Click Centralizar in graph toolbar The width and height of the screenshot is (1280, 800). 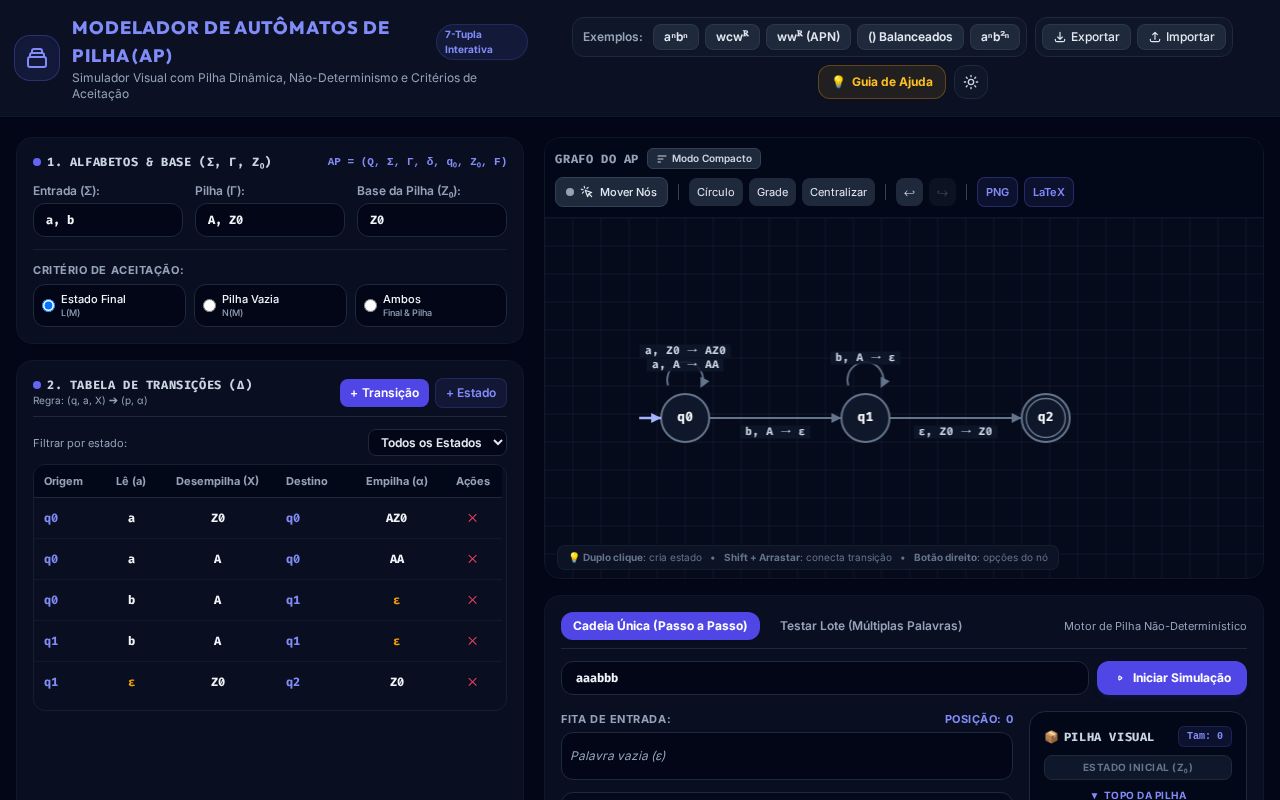point(838,192)
